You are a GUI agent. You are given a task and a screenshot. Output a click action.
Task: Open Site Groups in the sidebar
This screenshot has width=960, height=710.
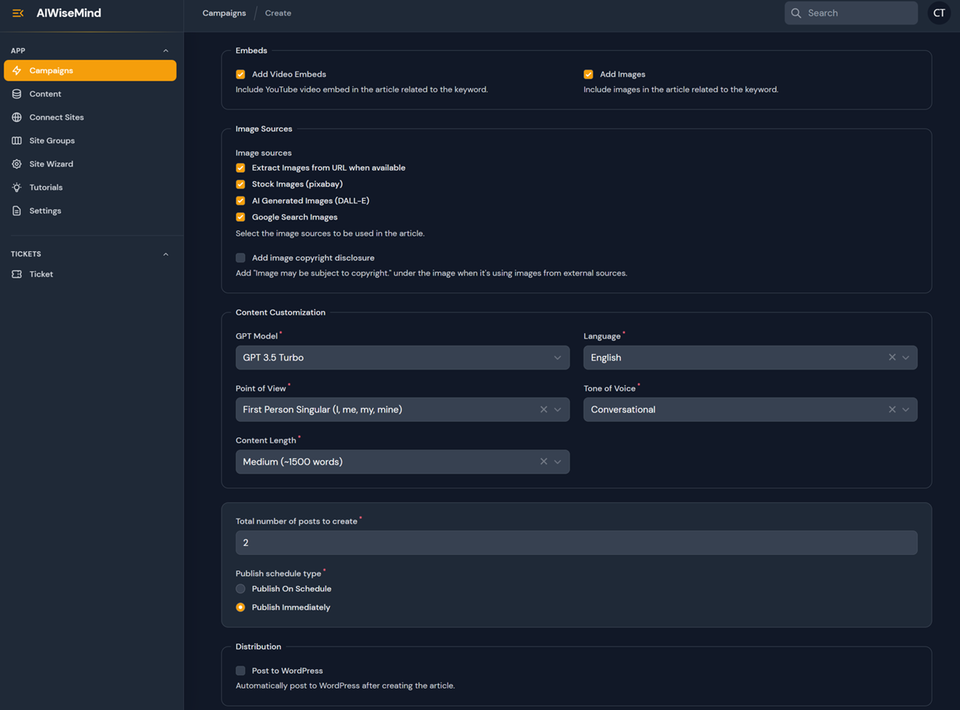[x=90, y=140]
